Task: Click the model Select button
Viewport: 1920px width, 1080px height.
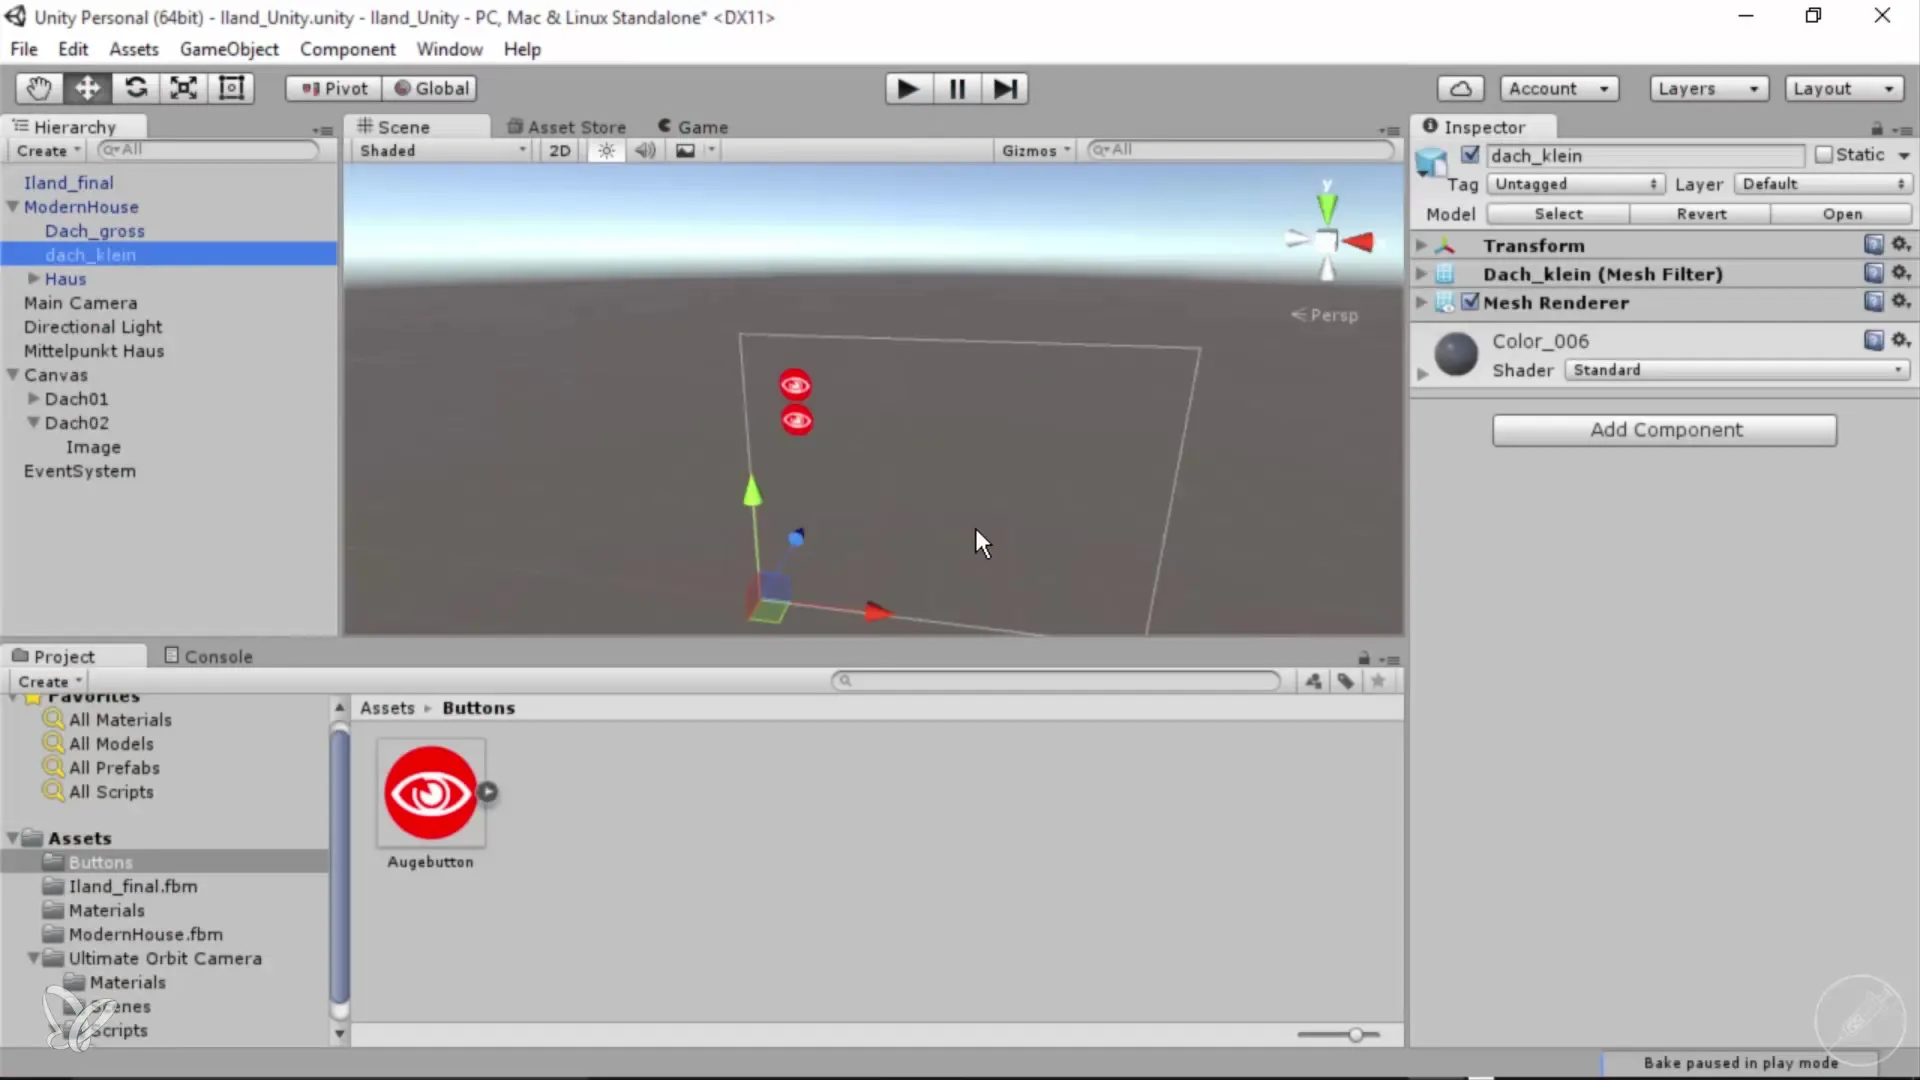Action: pos(1558,214)
